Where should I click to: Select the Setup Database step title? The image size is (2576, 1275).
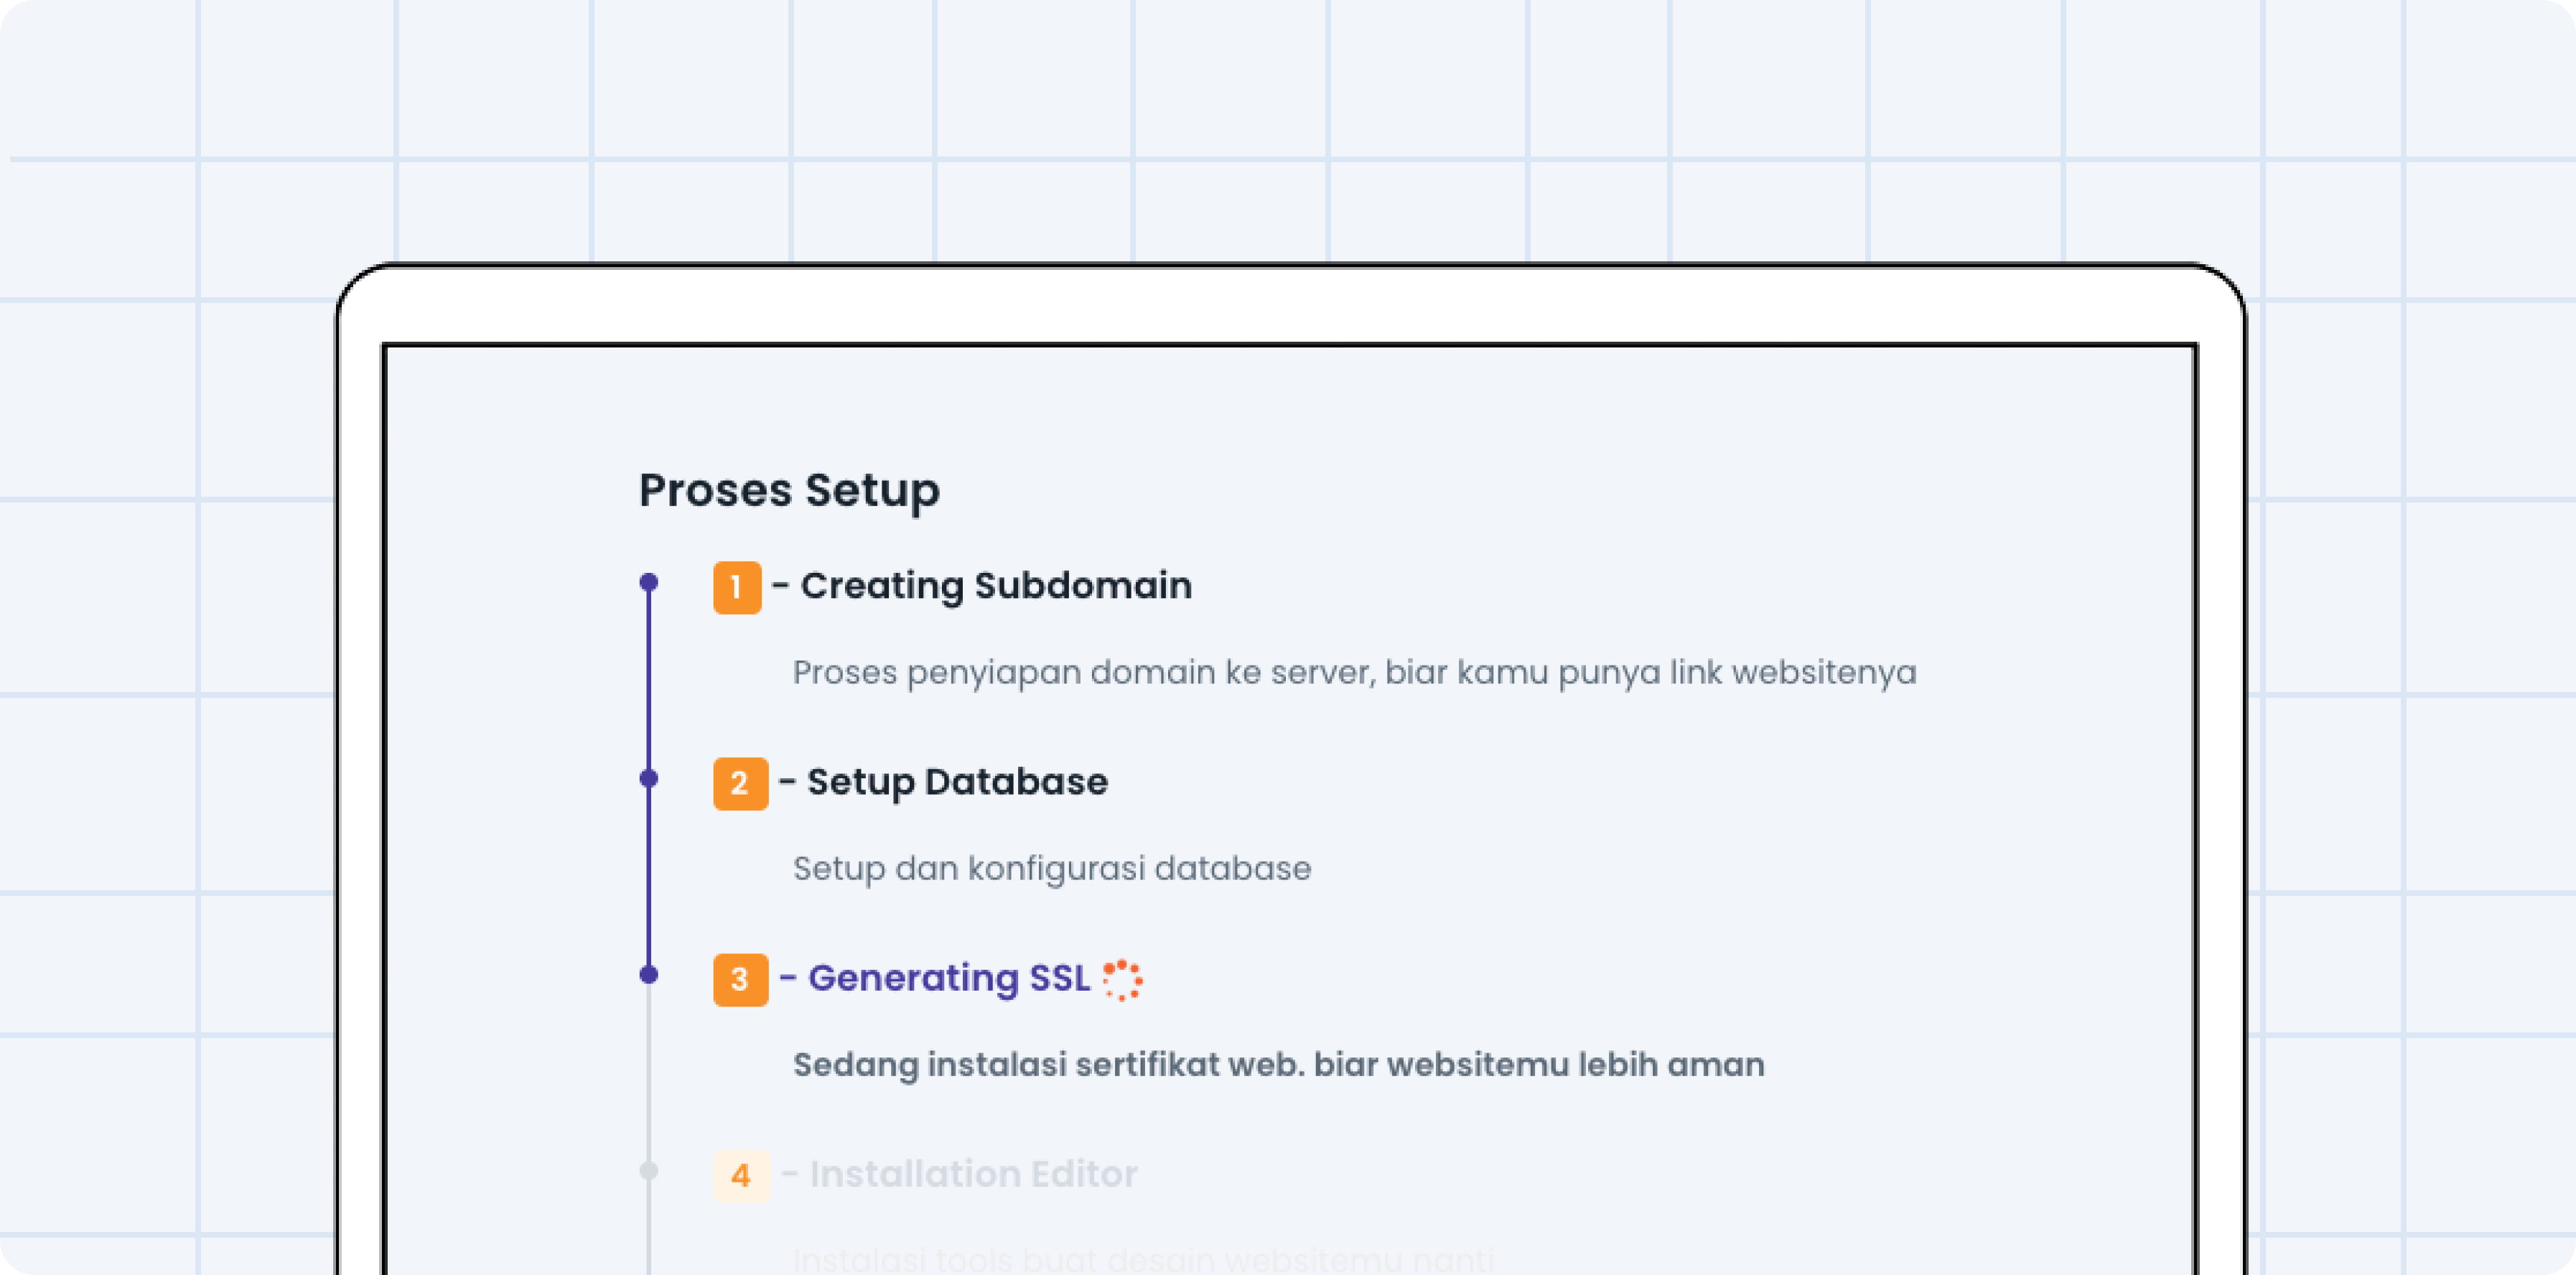coord(957,782)
